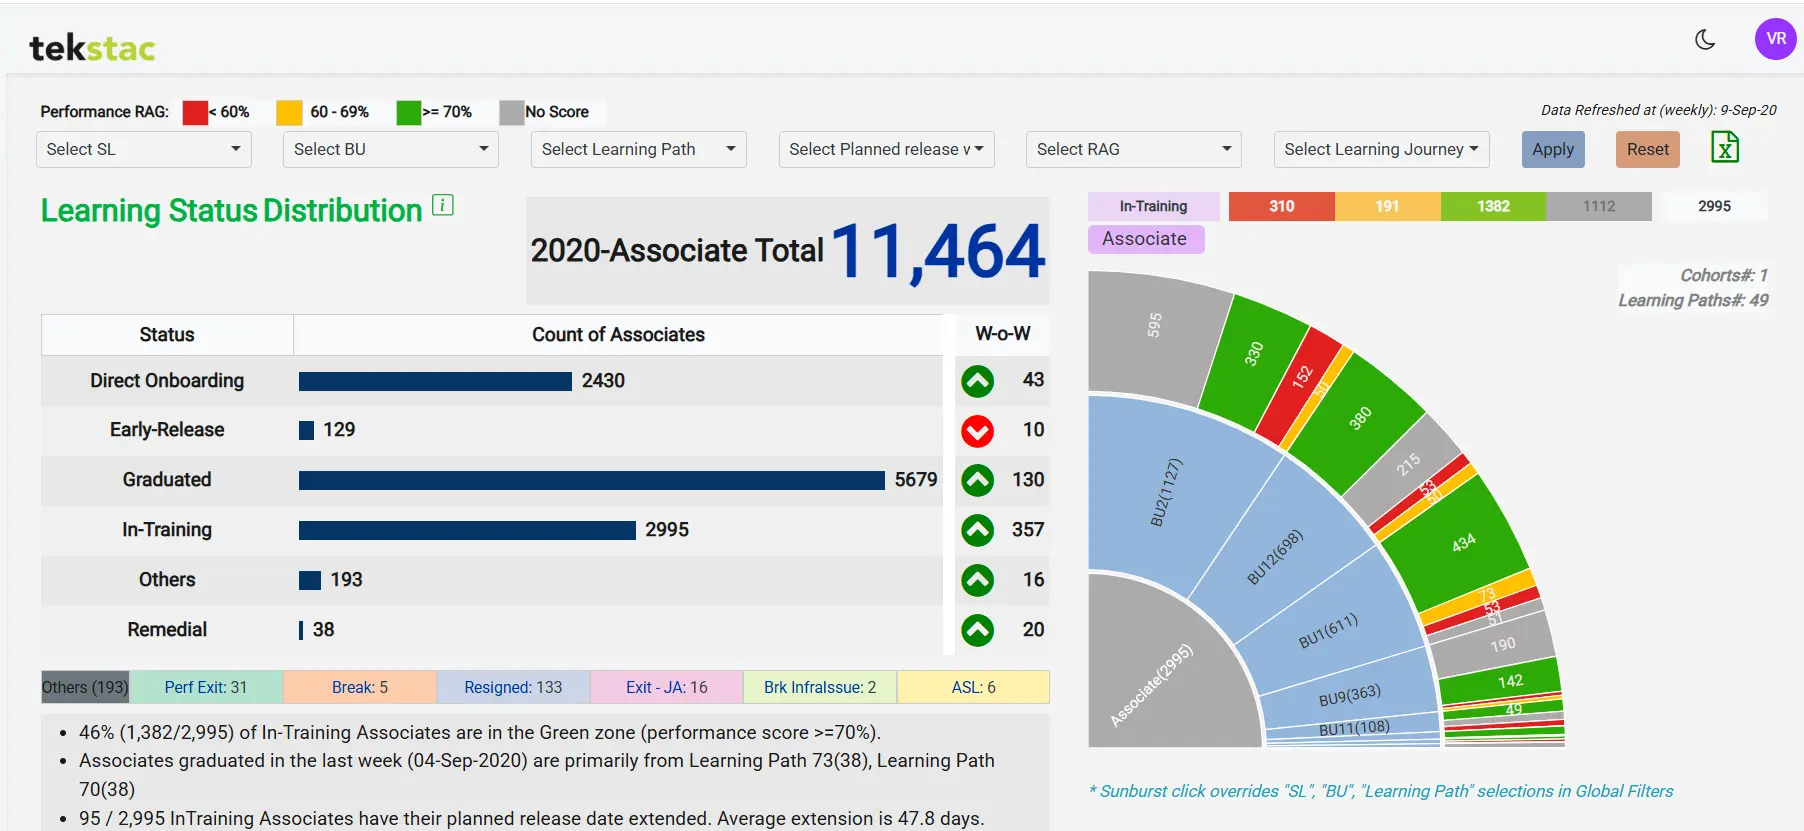Select the In-Training tab above sunburst
The width and height of the screenshot is (1804, 831).
(x=1153, y=206)
